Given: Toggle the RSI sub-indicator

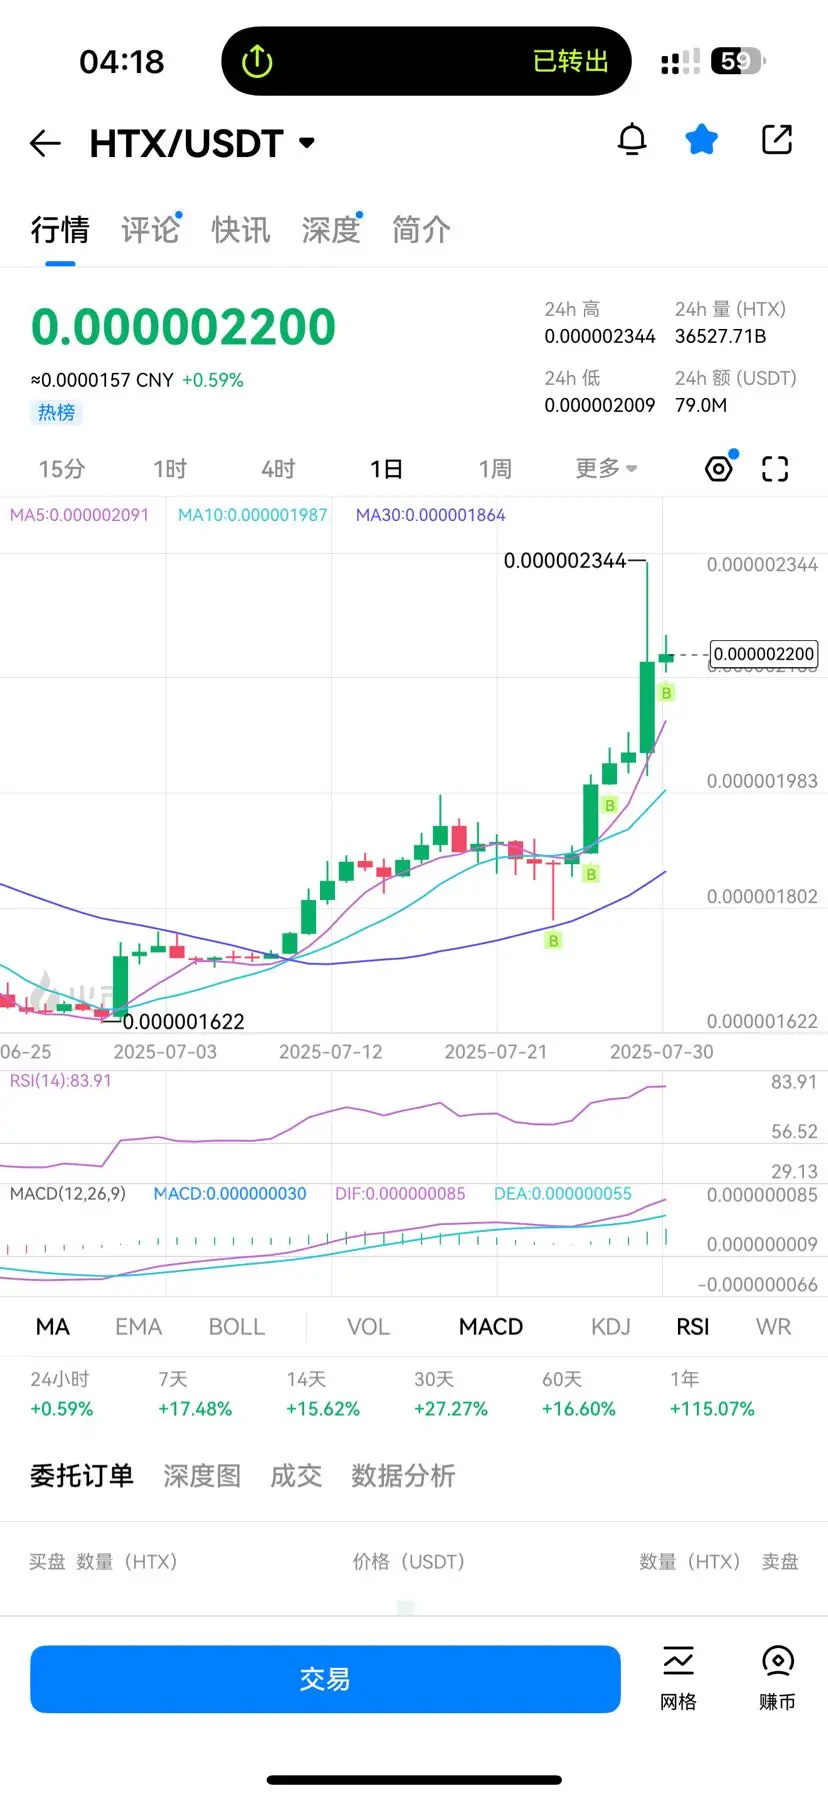Looking at the screenshot, I should 693,1327.
